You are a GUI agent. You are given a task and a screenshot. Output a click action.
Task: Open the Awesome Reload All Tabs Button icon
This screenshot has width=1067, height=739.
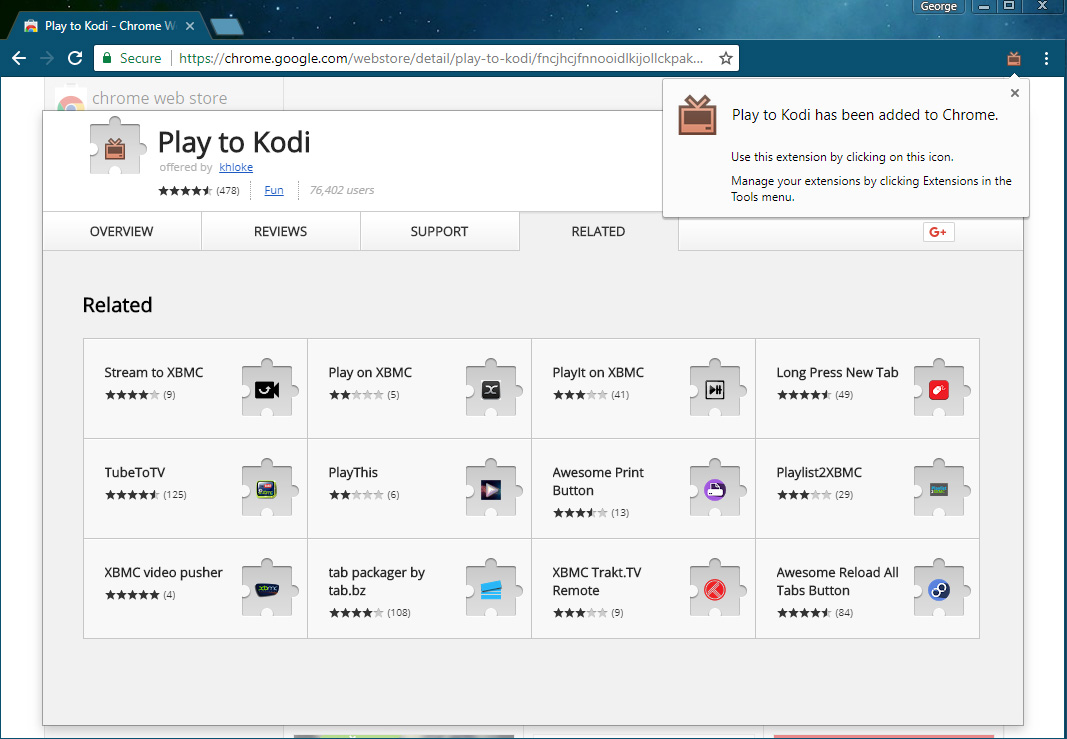click(939, 587)
